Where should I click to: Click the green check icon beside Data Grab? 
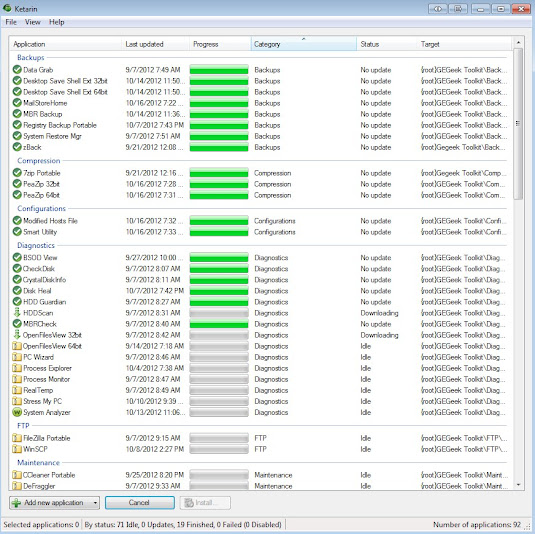[x=17, y=70]
